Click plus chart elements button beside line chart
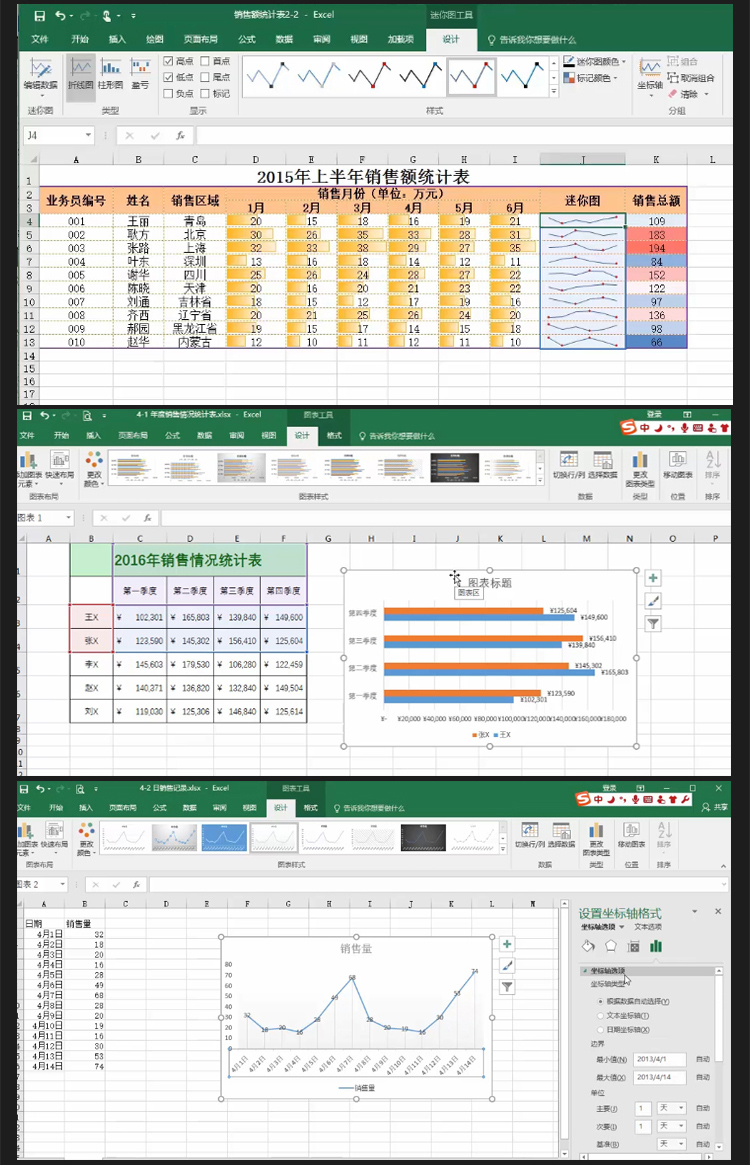This screenshot has height=1165, width=750. (507, 944)
